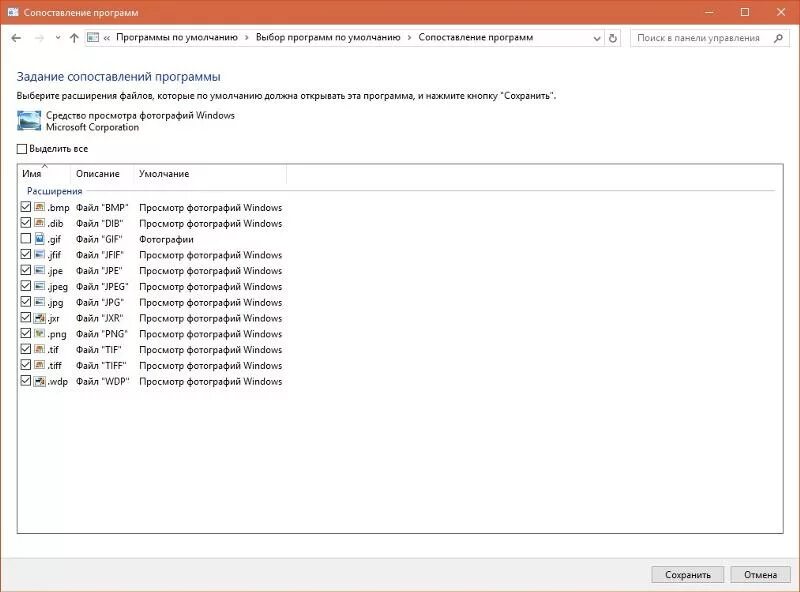
Task: Uncheck the .dib extension checkbox
Action: click(x=26, y=223)
